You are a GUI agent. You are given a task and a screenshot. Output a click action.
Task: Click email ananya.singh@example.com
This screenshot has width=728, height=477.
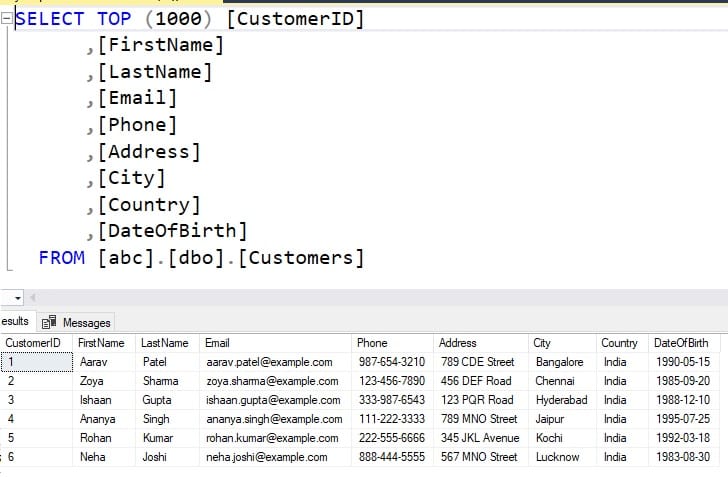click(274, 419)
